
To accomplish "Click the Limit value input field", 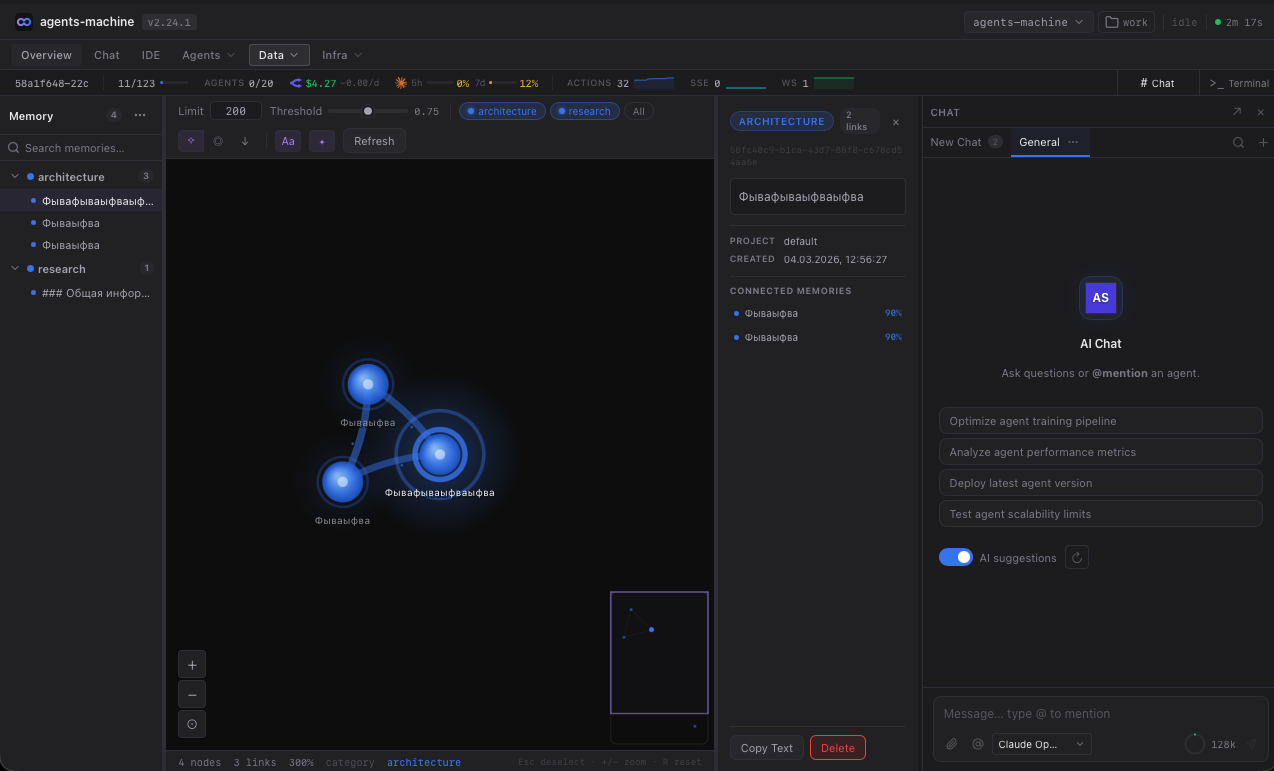I will click(235, 111).
